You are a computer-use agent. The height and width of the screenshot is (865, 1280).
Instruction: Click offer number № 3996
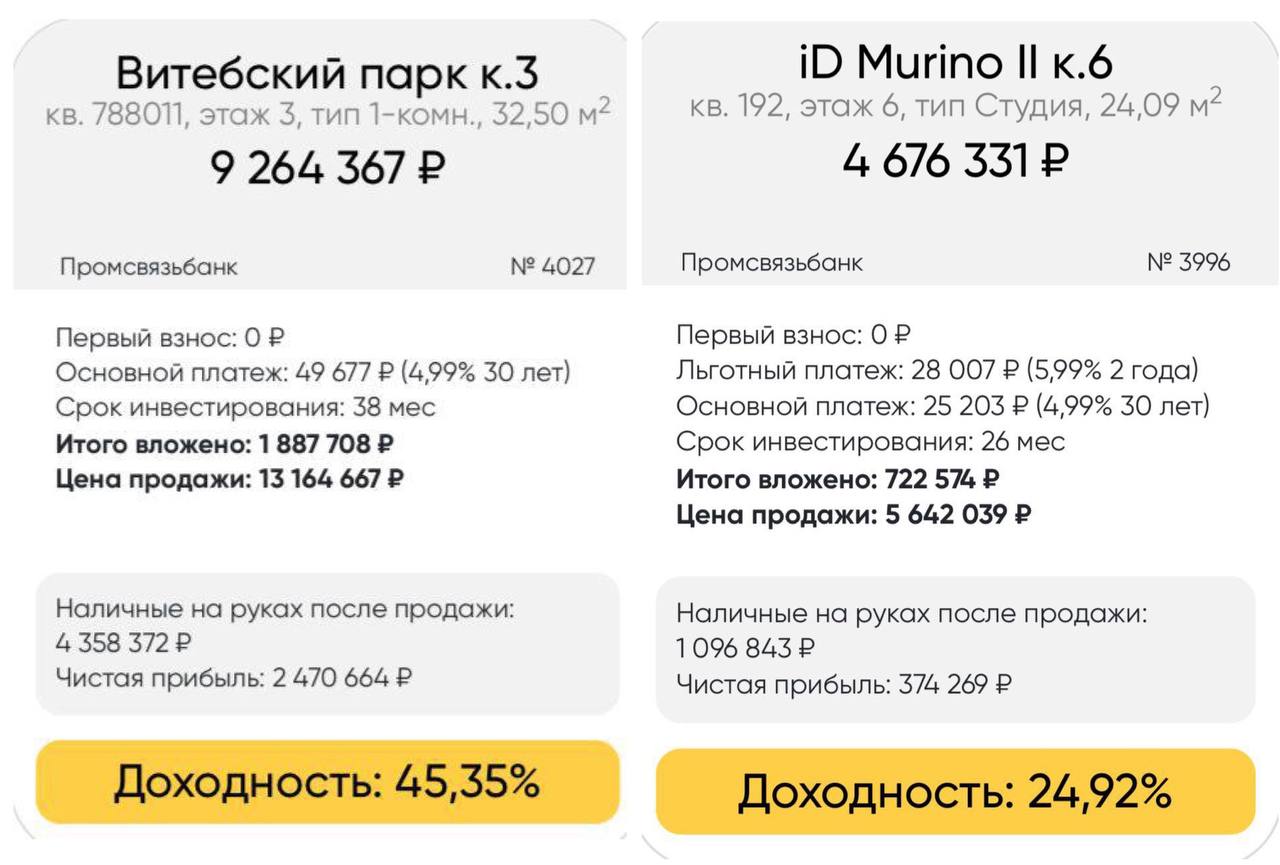[1188, 262]
